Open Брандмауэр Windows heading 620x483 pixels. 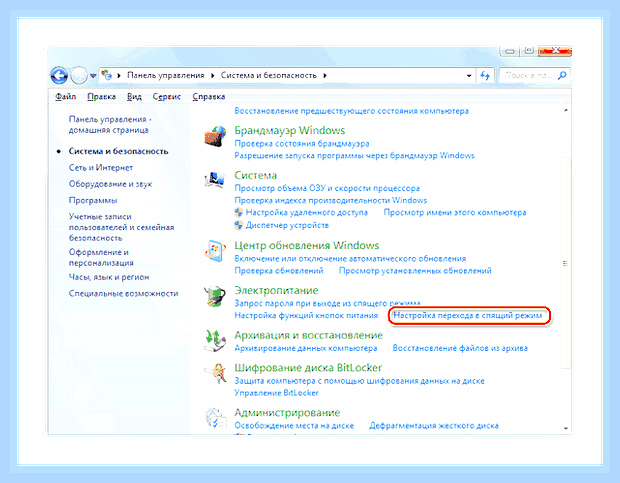coord(290,130)
